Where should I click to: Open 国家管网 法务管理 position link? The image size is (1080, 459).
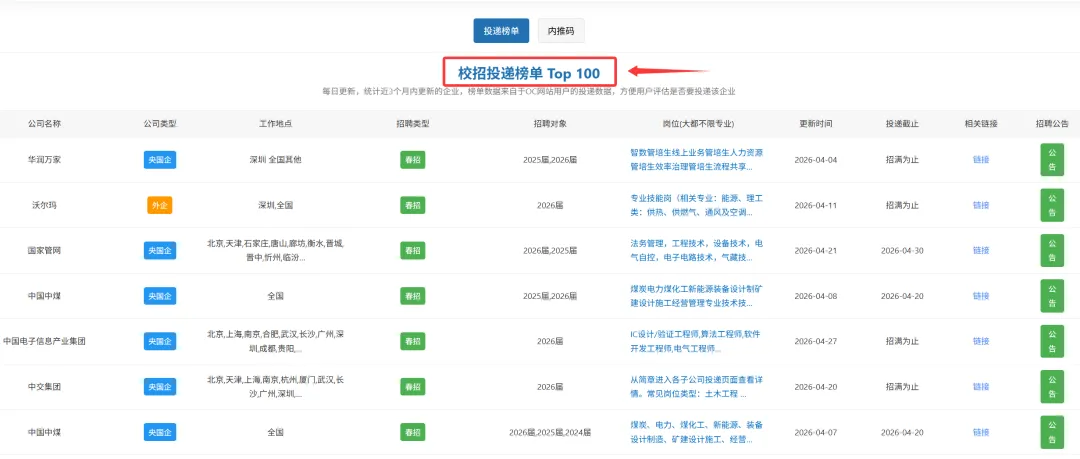[696, 250]
